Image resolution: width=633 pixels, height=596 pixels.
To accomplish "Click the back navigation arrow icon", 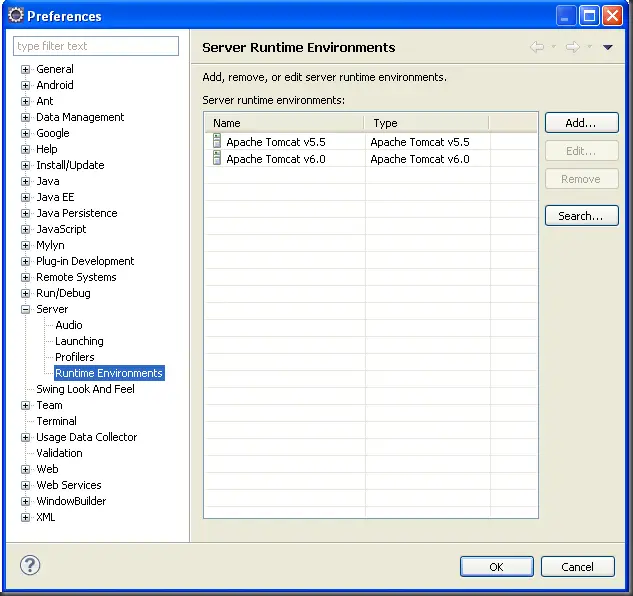I will 537,47.
